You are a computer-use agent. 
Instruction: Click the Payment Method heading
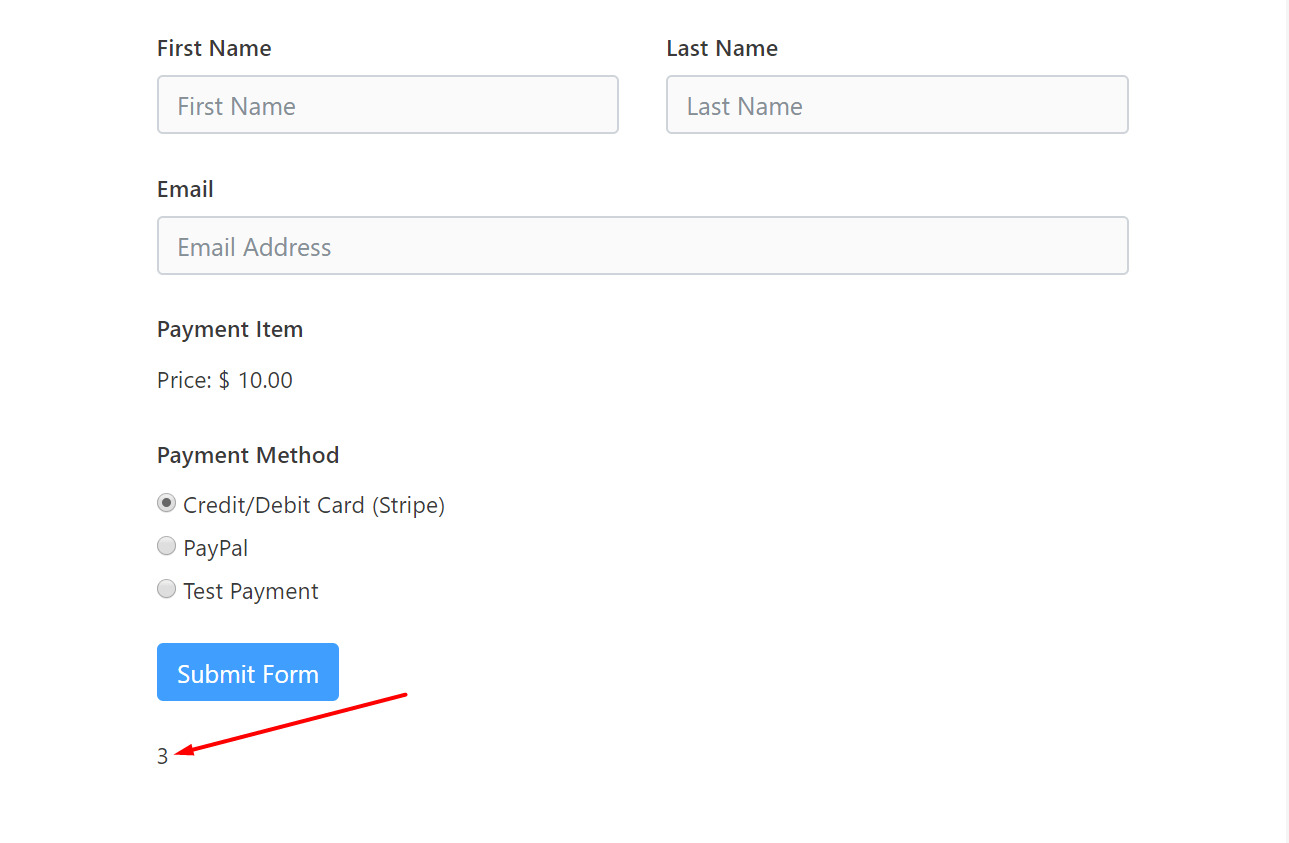(x=248, y=455)
